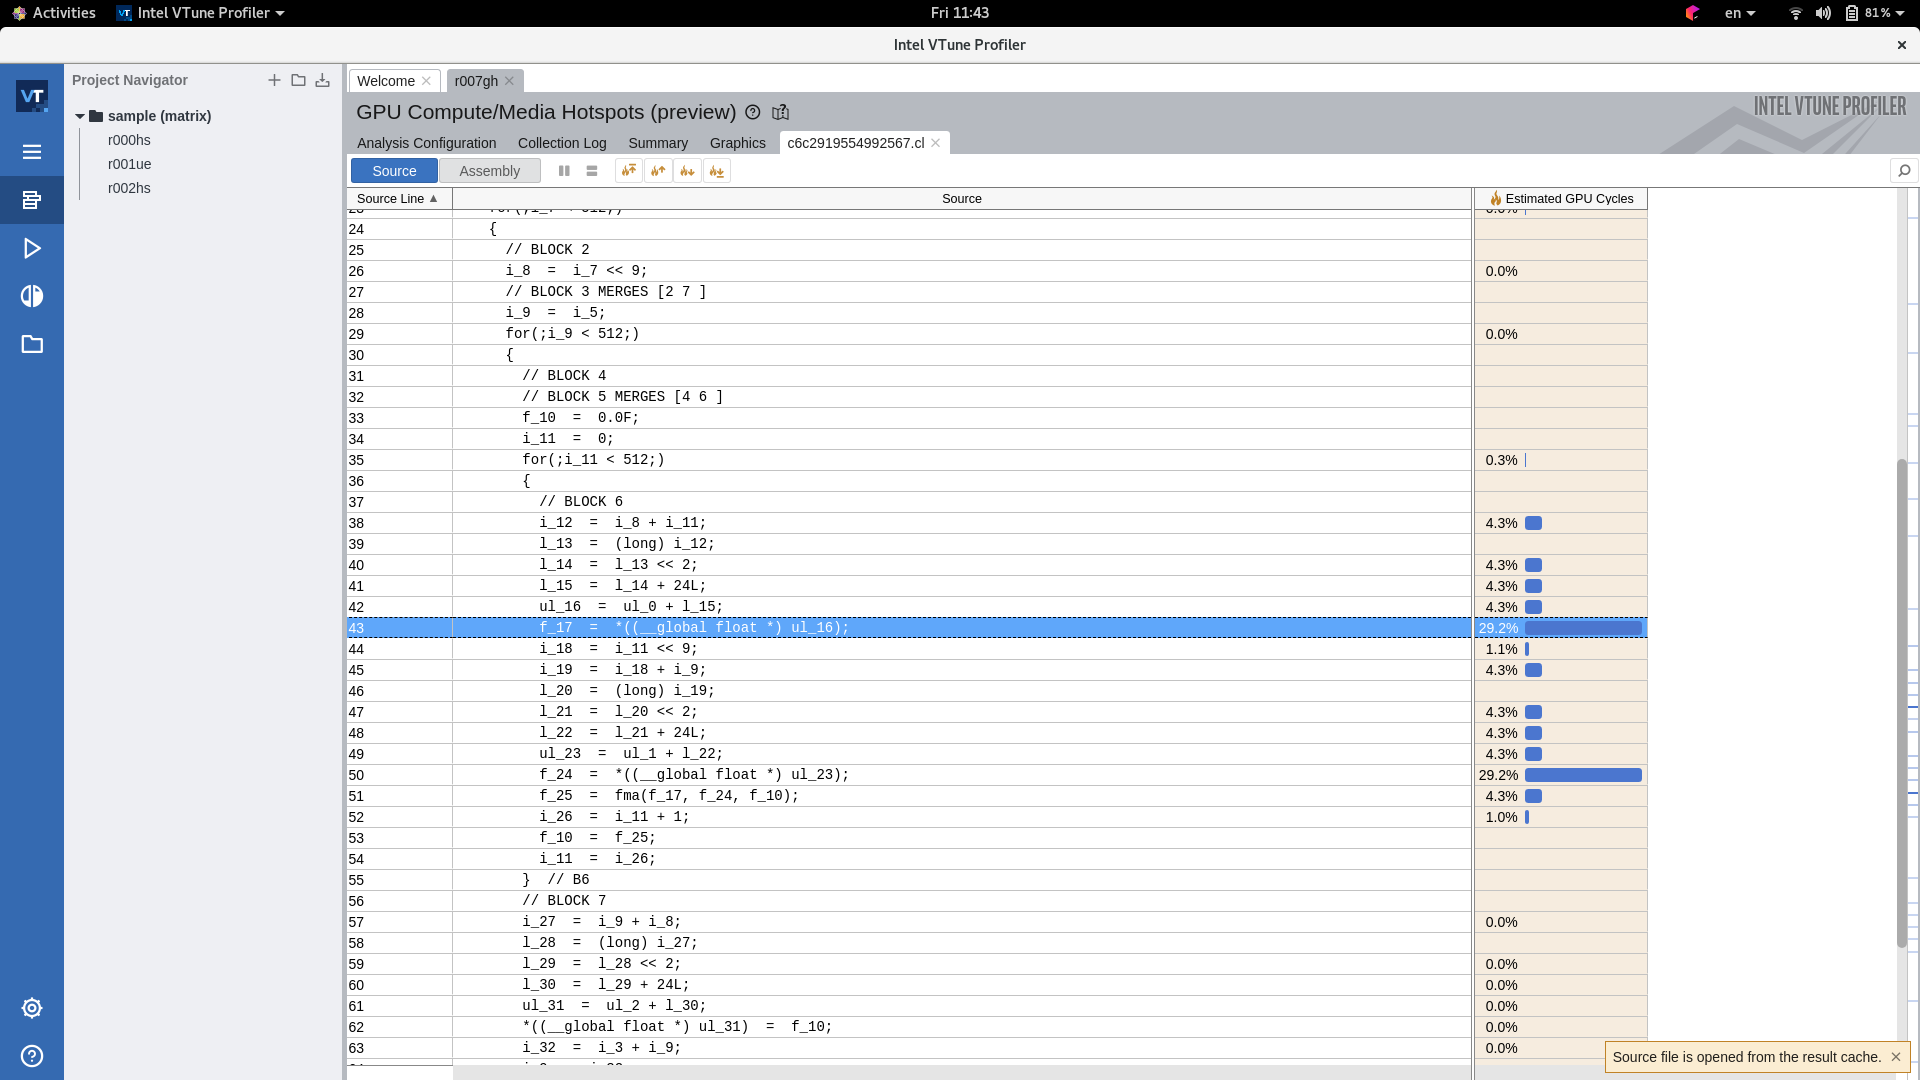This screenshot has height=1080, width=1920.
Task: Switch to stacked horizontal layout
Action: click(x=592, y=171)
